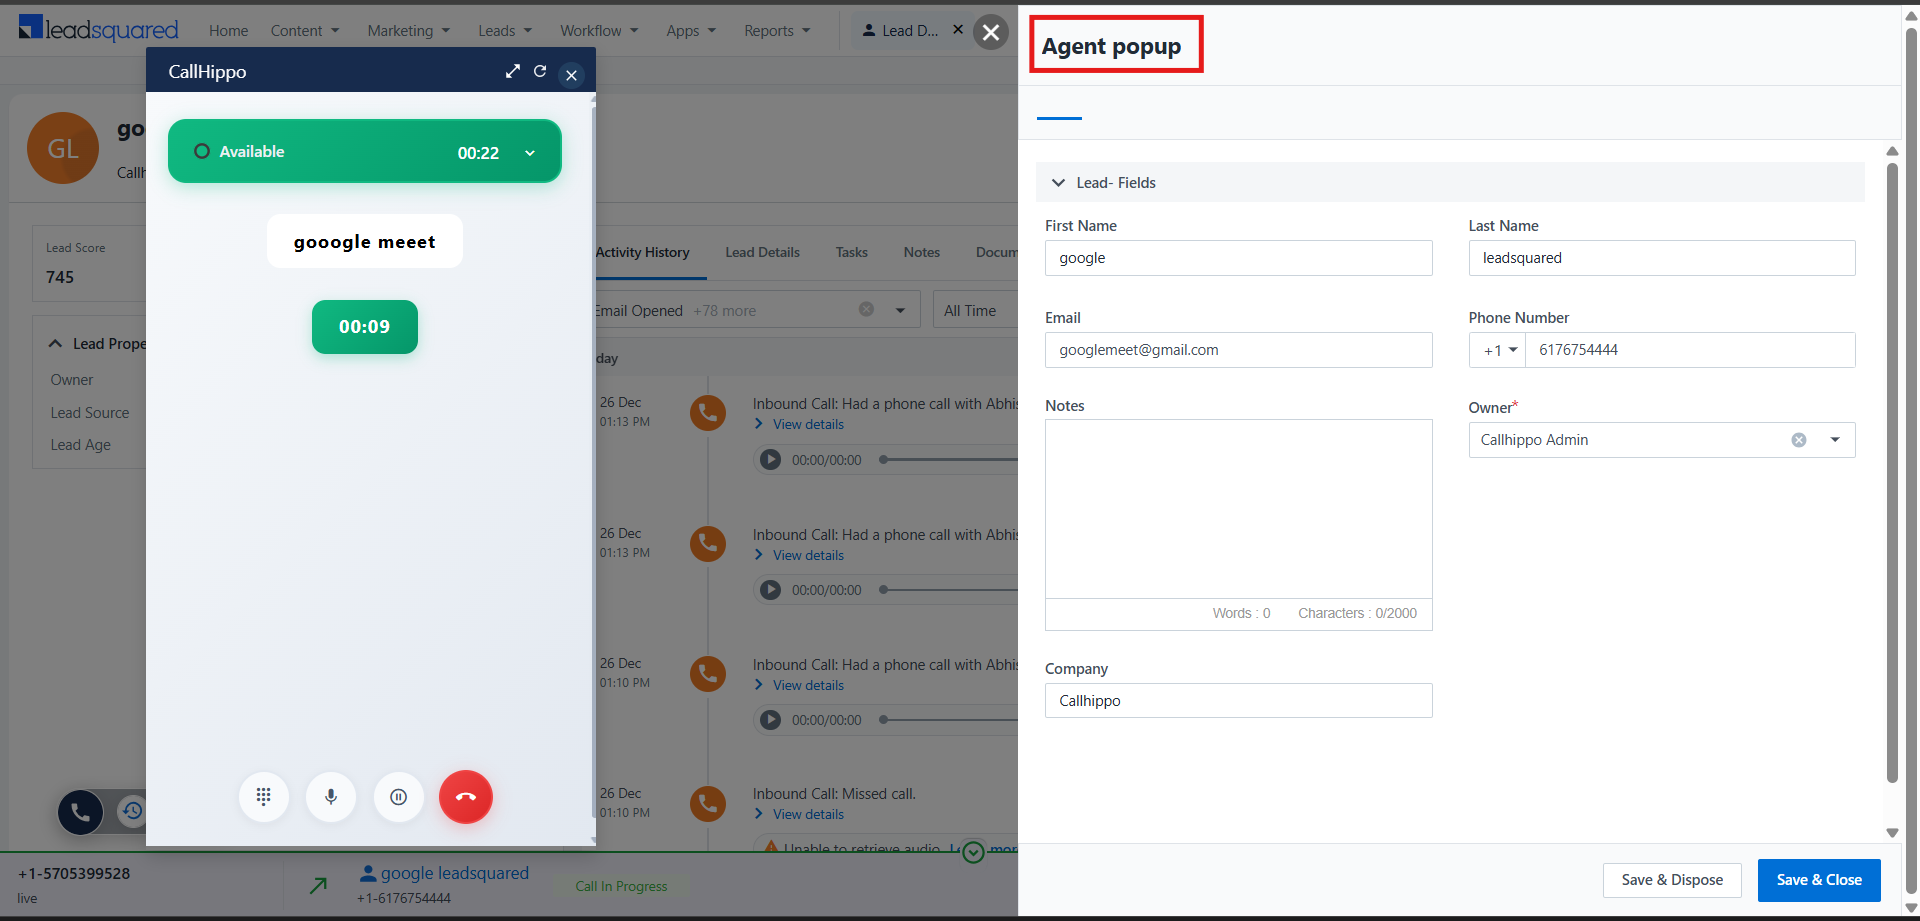Viewport: 1920px width, 921px height.
Task: Edit the Email field
Action: pyautogui.click(x=1238, y=350)
